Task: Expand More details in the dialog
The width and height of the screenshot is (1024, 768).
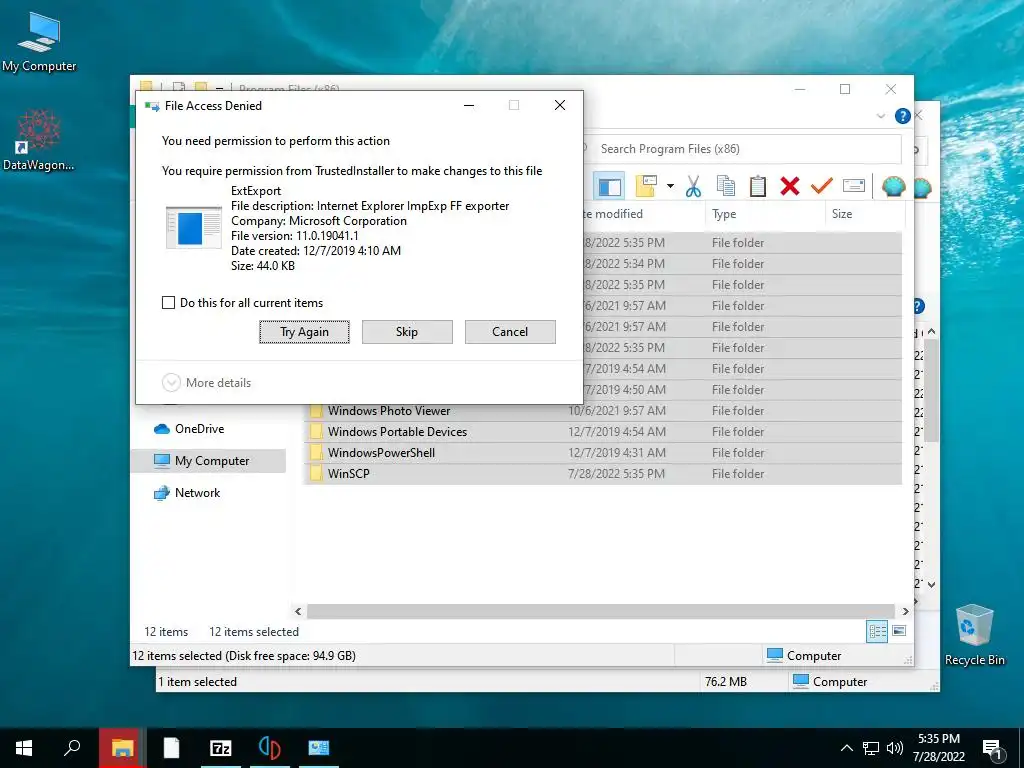Action: point(206,383)
